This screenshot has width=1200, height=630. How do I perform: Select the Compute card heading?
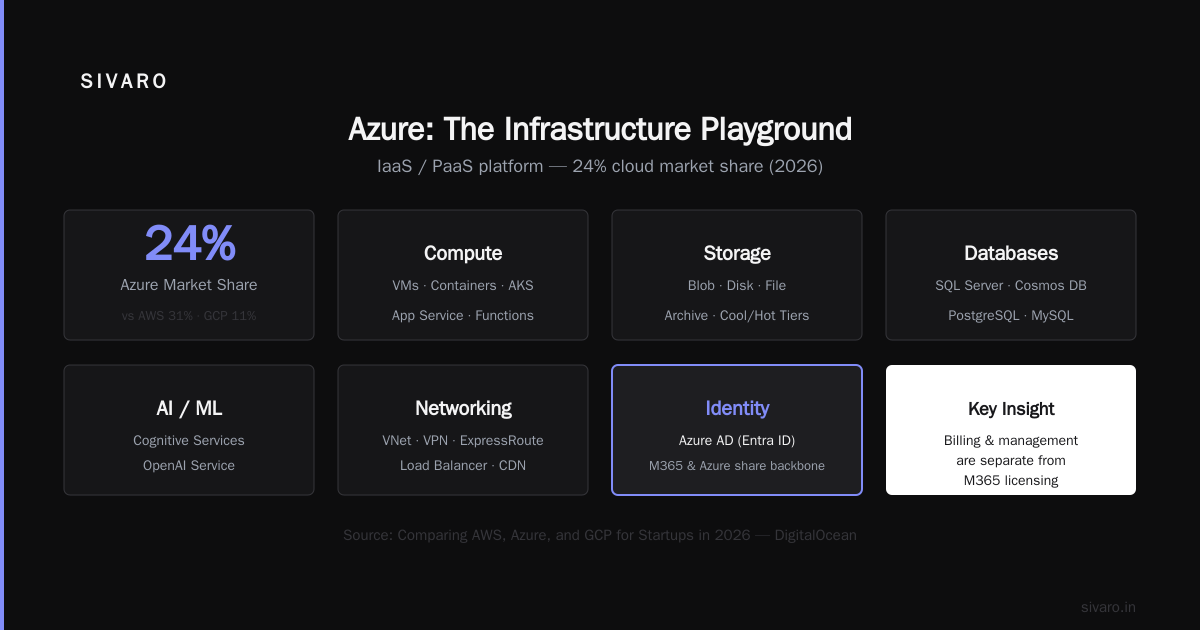point(463,253)
